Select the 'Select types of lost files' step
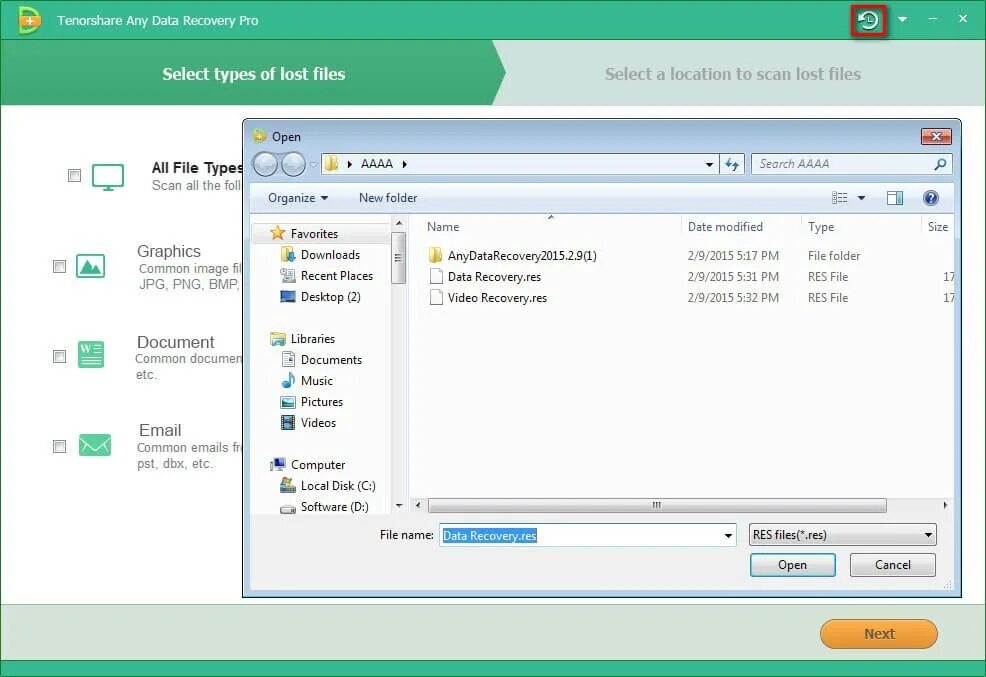This screenshot has height=677, width=986. pos(253,74)
